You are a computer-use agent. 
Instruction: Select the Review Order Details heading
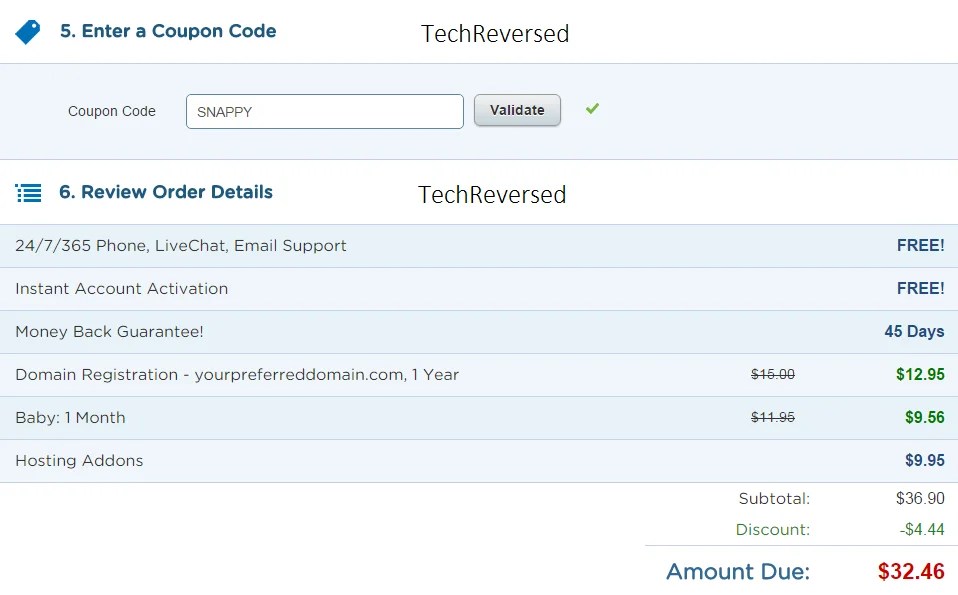click(166, 192)
